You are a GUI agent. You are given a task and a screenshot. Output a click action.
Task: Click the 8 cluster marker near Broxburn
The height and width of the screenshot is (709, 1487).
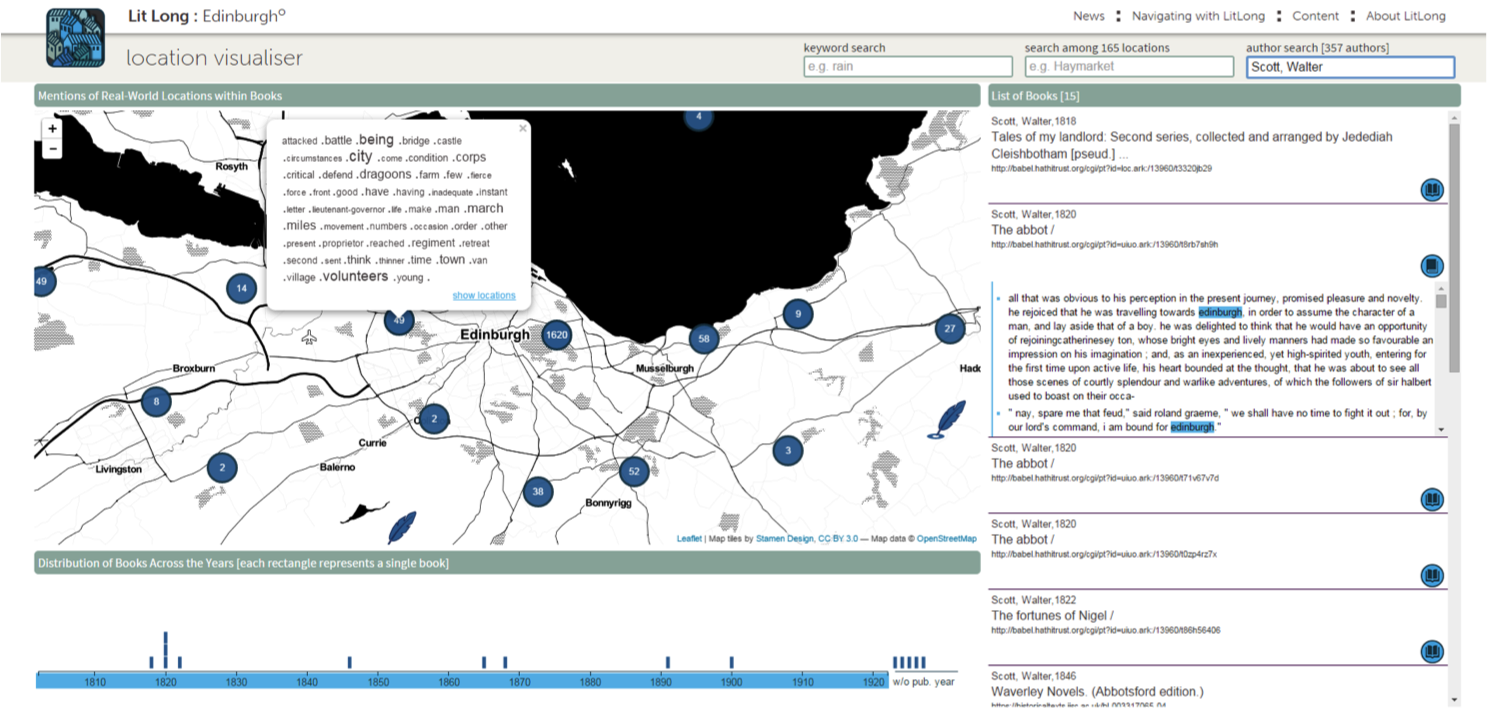(156, 402)
